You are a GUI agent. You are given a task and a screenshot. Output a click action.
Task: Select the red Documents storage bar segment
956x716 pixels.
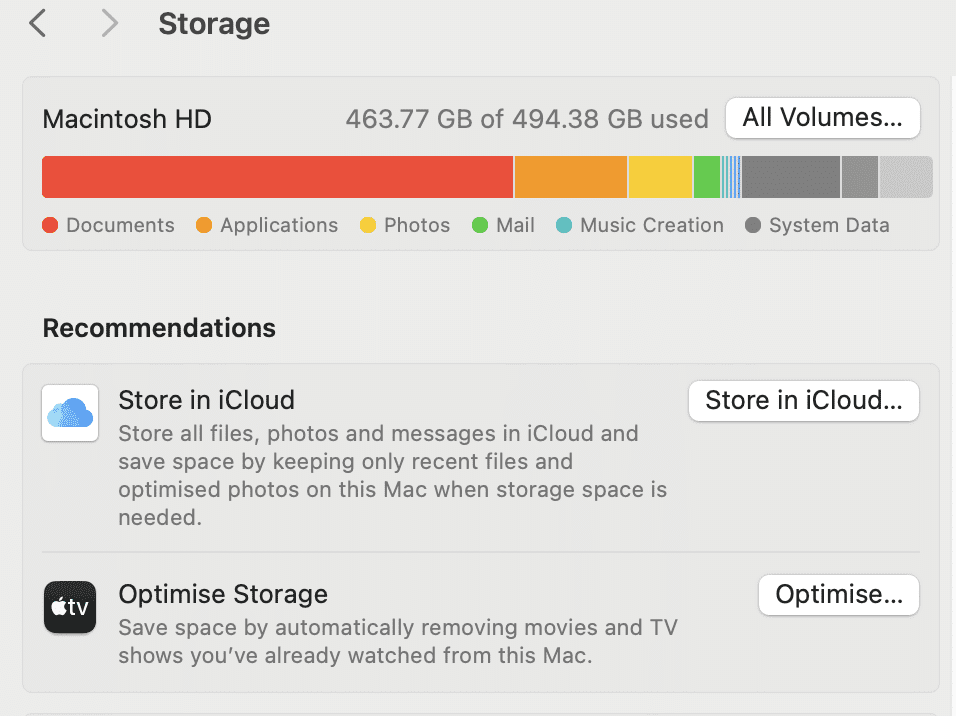pos(277,177)
